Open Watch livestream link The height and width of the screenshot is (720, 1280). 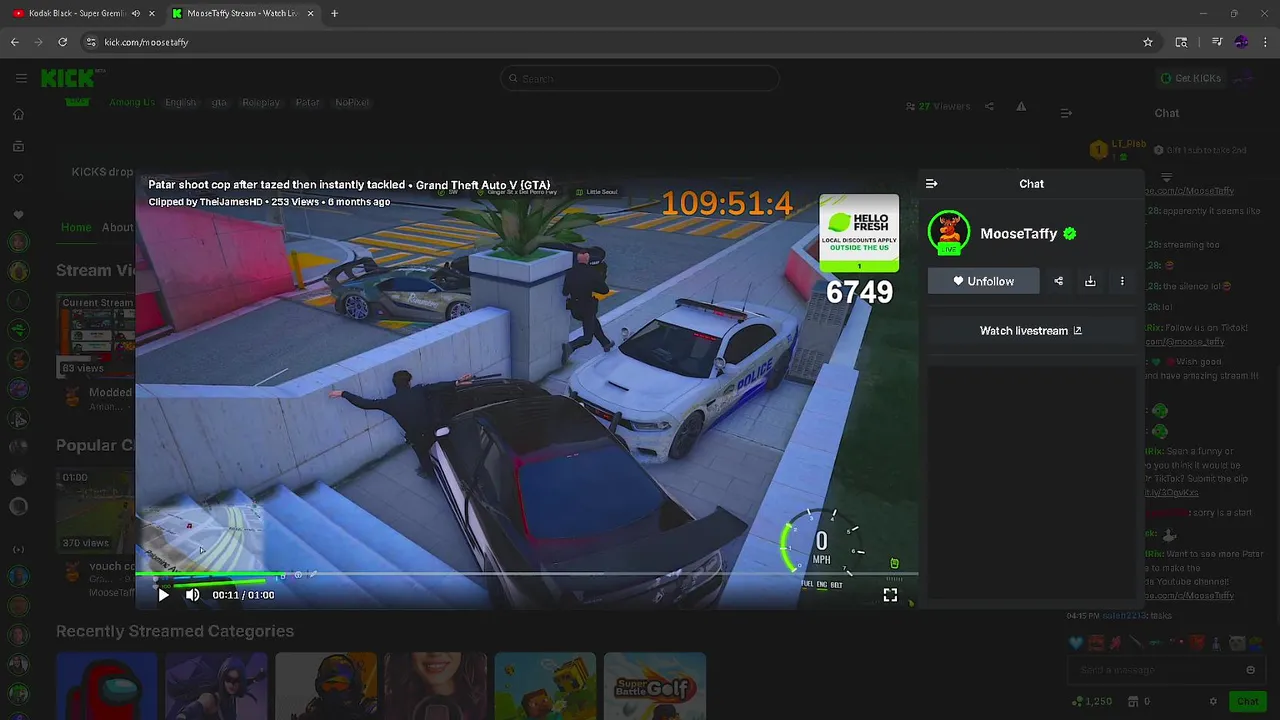pyautogui.click(x=1031, y=331)
